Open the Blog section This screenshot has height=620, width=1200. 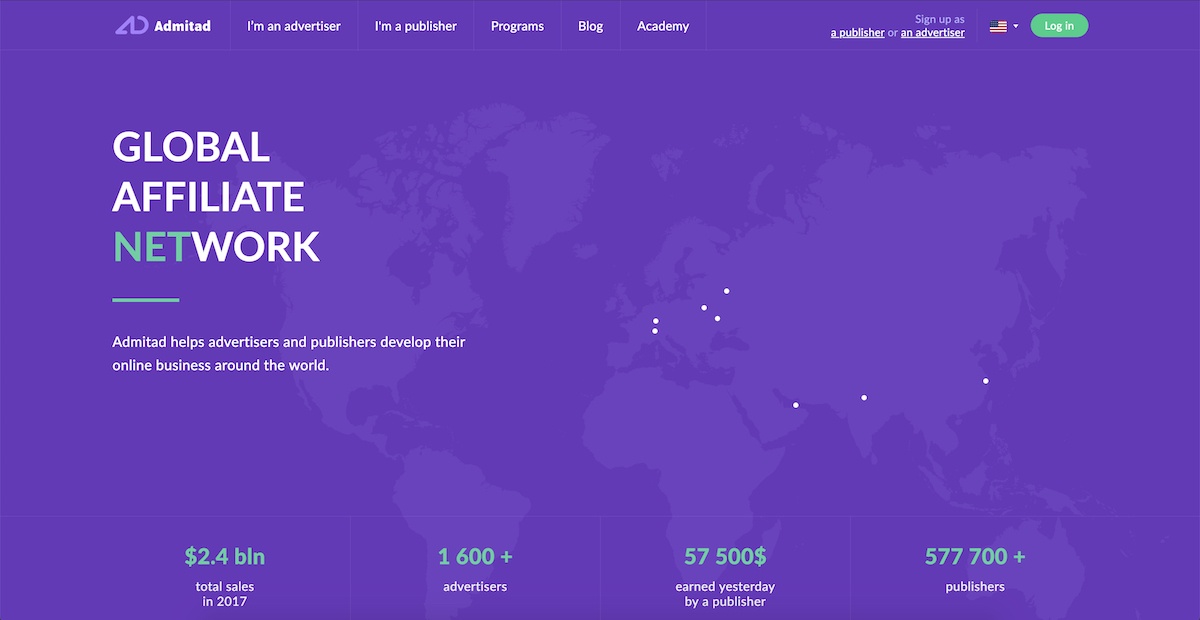[590, 26]
